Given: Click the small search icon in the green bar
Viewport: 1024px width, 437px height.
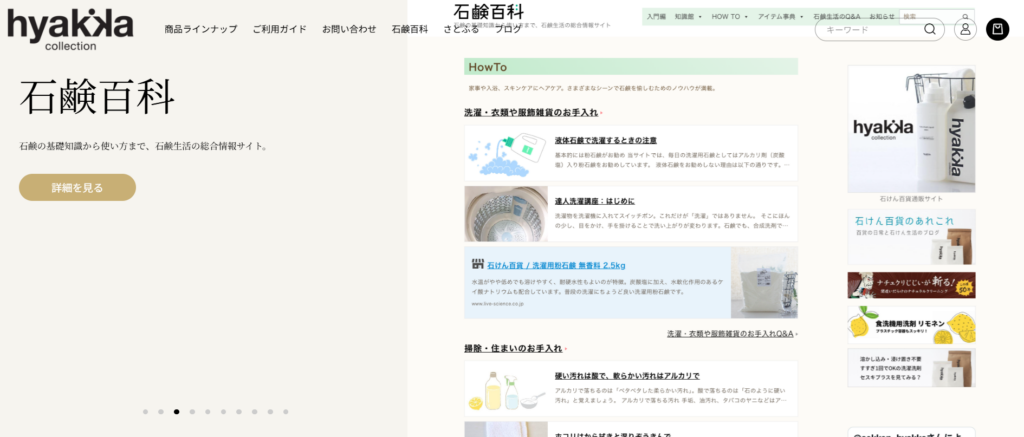Looking at the screenshot, I should (x=965, y=17).
